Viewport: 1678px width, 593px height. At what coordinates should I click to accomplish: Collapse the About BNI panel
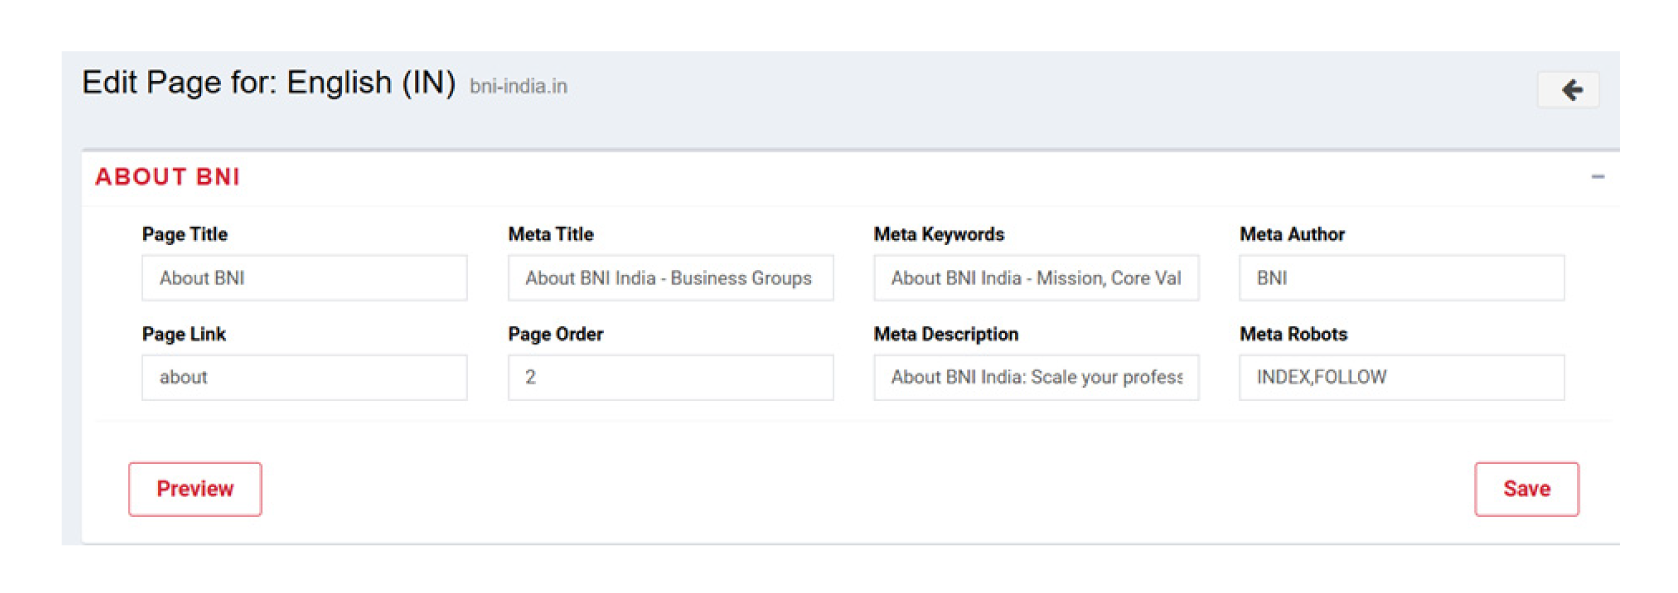(1597, 177)
